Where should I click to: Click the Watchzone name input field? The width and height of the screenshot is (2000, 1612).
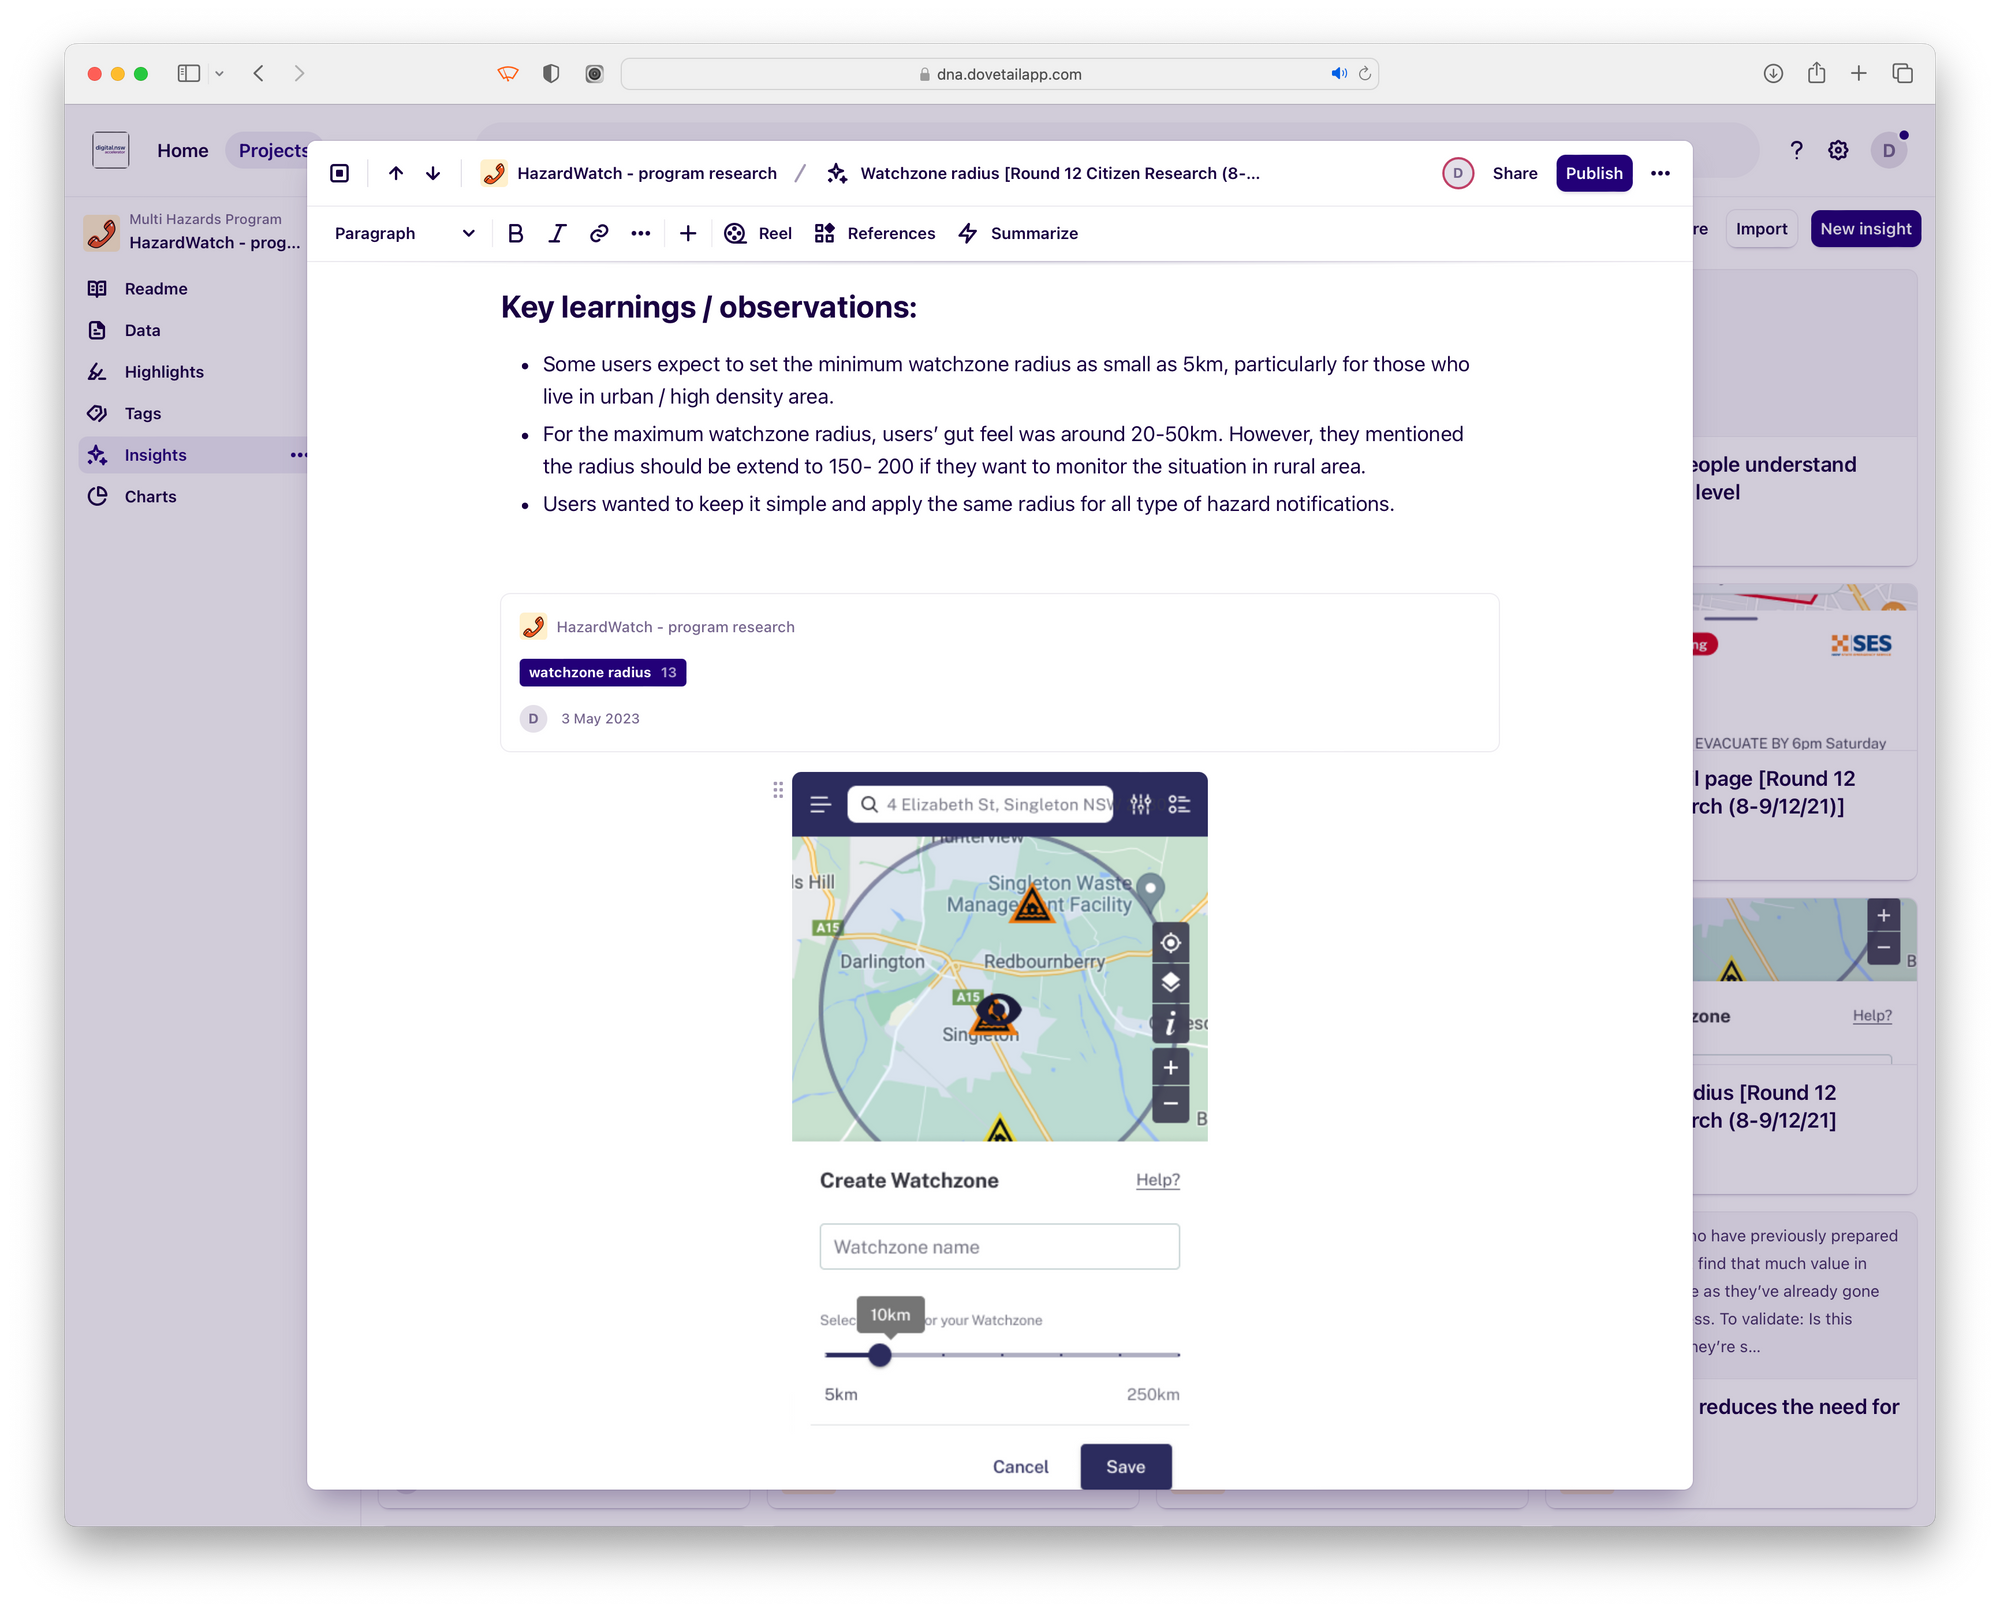998,1245
